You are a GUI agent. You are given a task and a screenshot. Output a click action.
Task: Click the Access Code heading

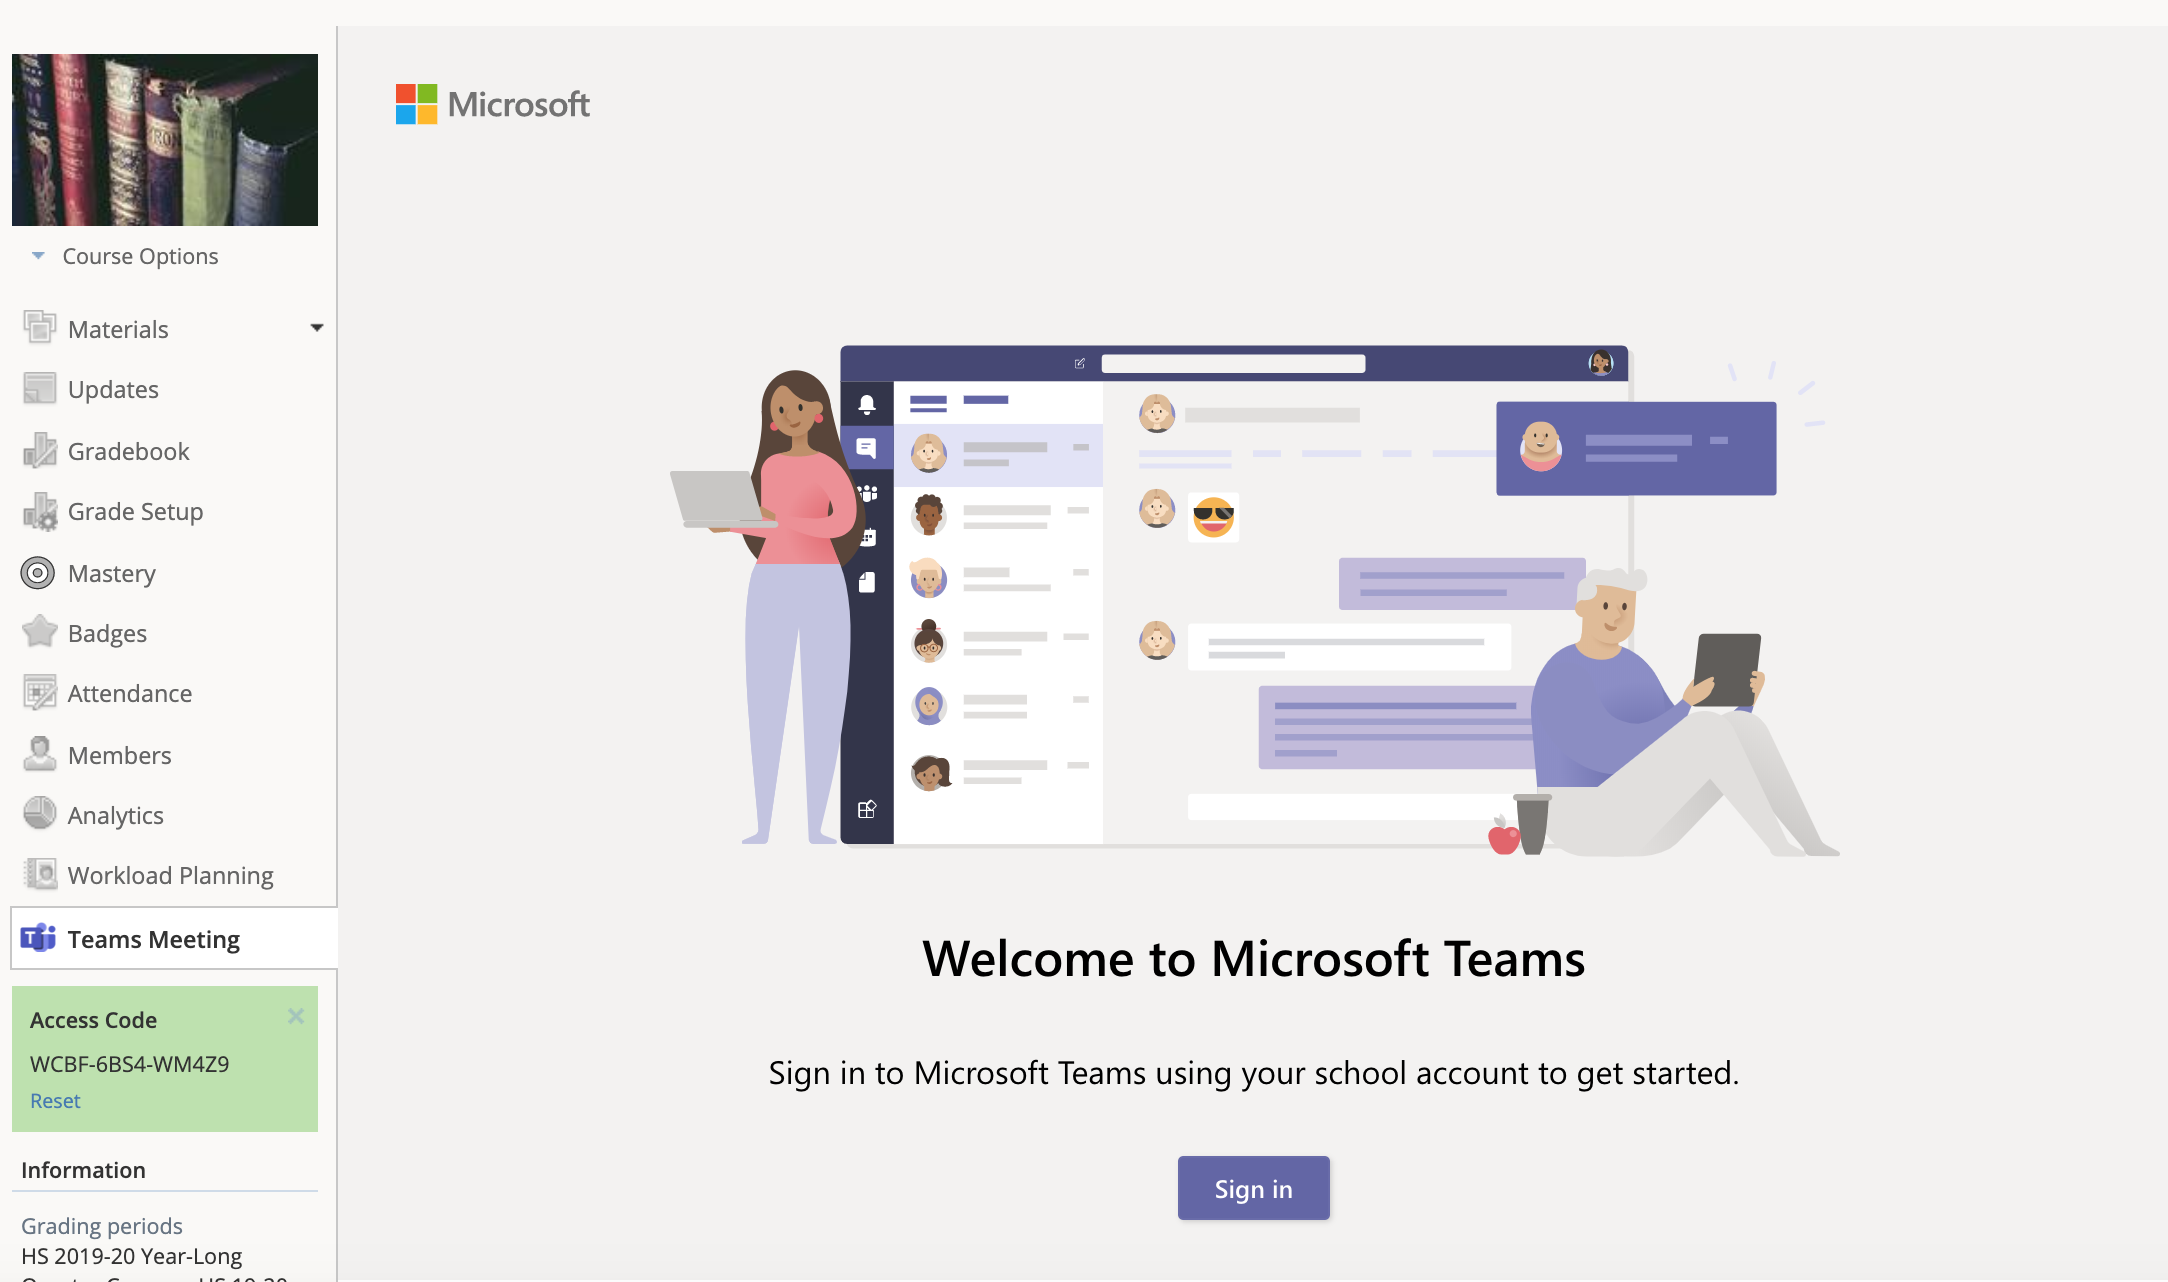(93, 1020)
